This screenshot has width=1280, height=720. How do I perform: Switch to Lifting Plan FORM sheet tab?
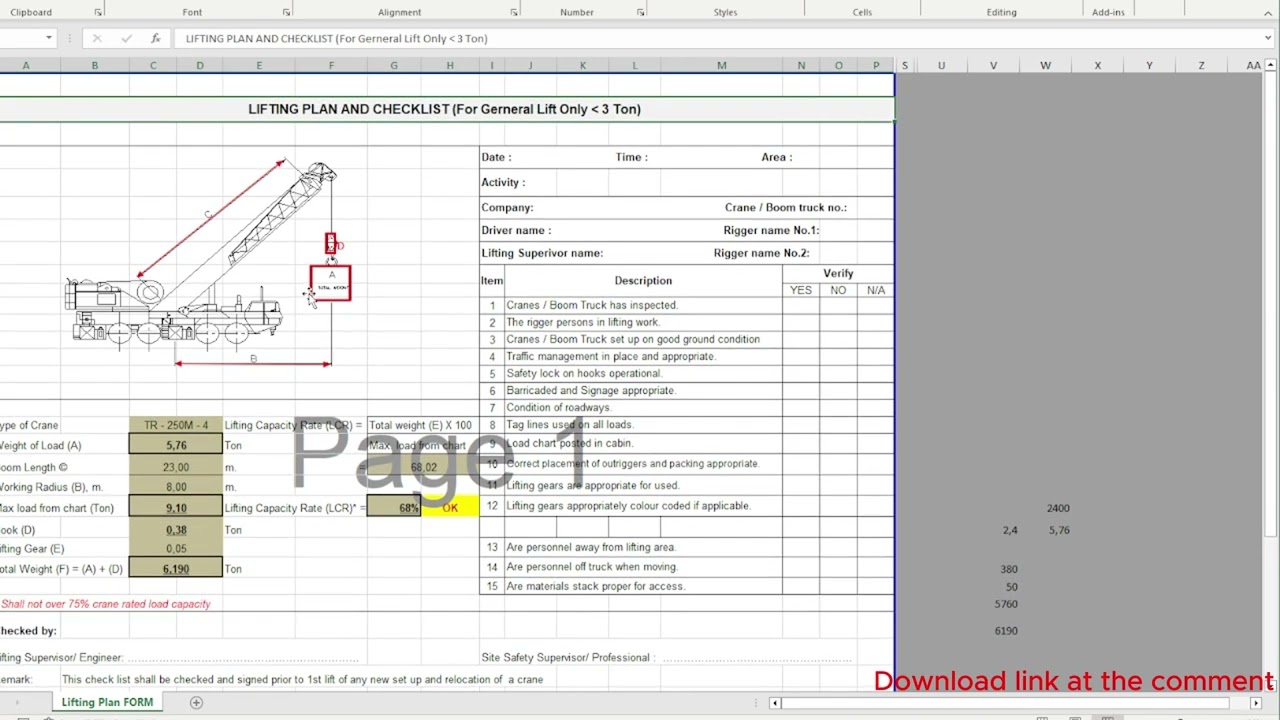tap(107, 702)
